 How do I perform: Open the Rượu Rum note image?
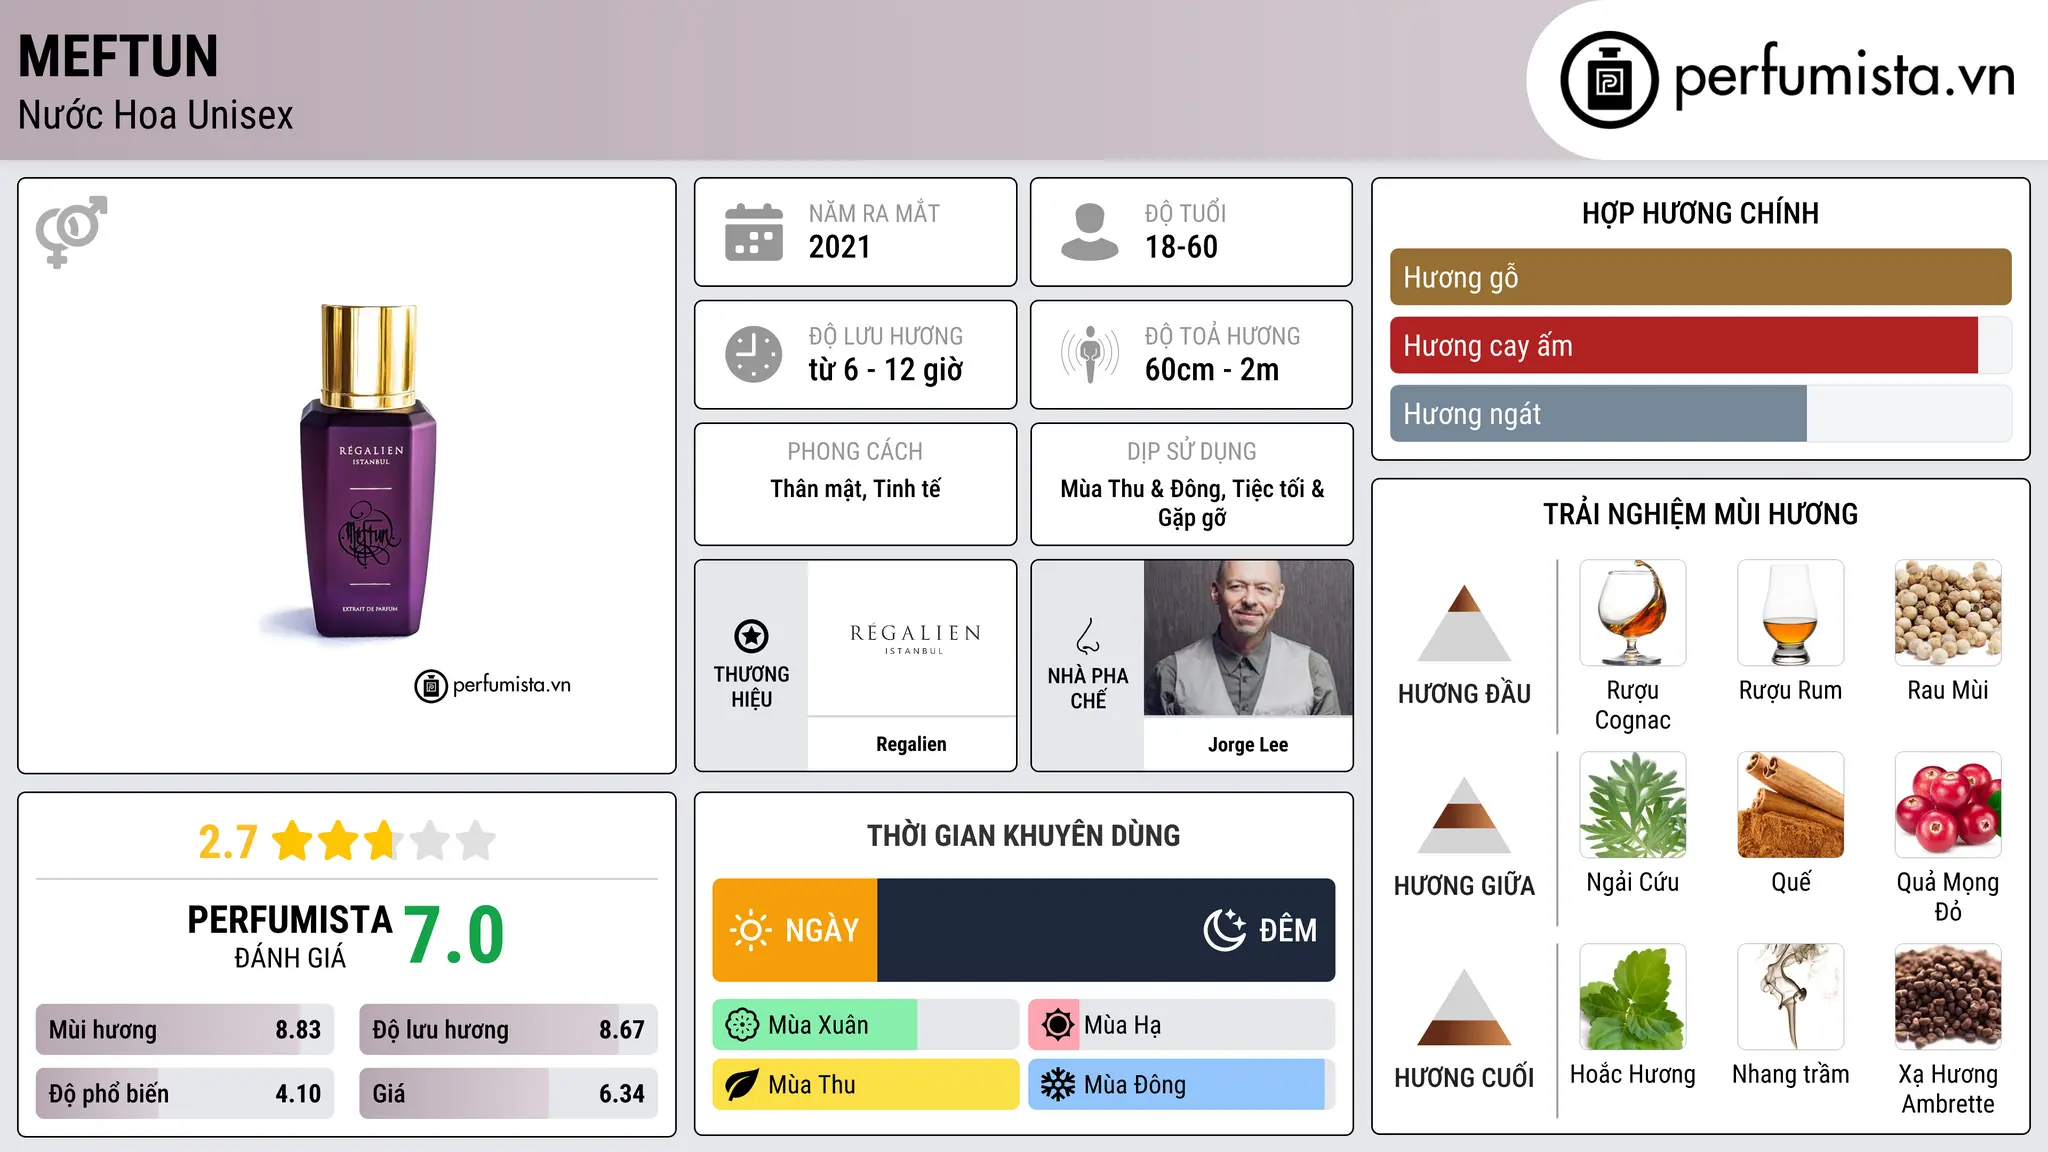tap(1790, 613)
